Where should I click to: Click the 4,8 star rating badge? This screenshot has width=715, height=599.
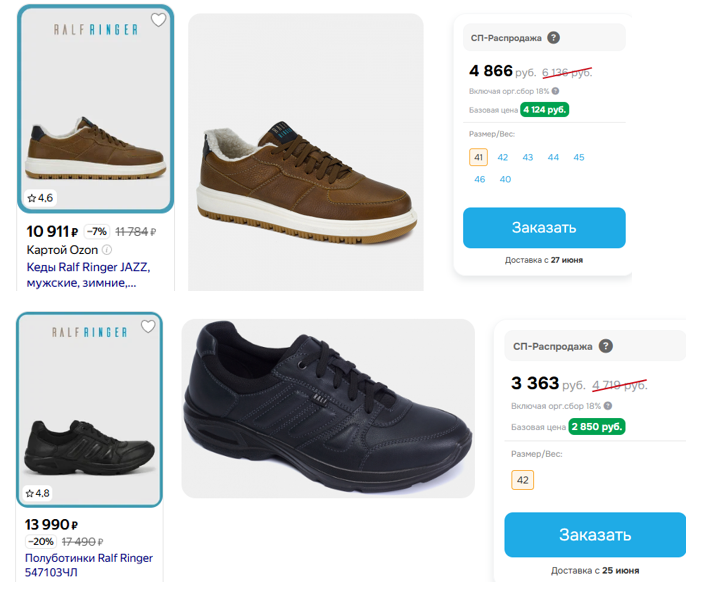(38, 493)
